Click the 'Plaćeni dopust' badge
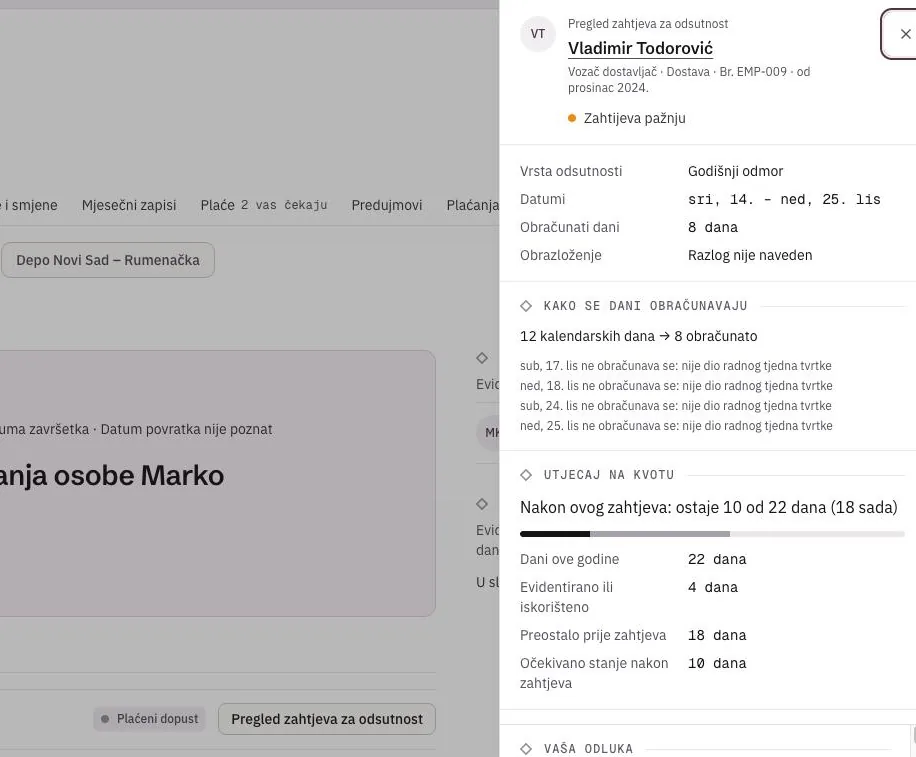Screen dimensions: 916x757 150,719
